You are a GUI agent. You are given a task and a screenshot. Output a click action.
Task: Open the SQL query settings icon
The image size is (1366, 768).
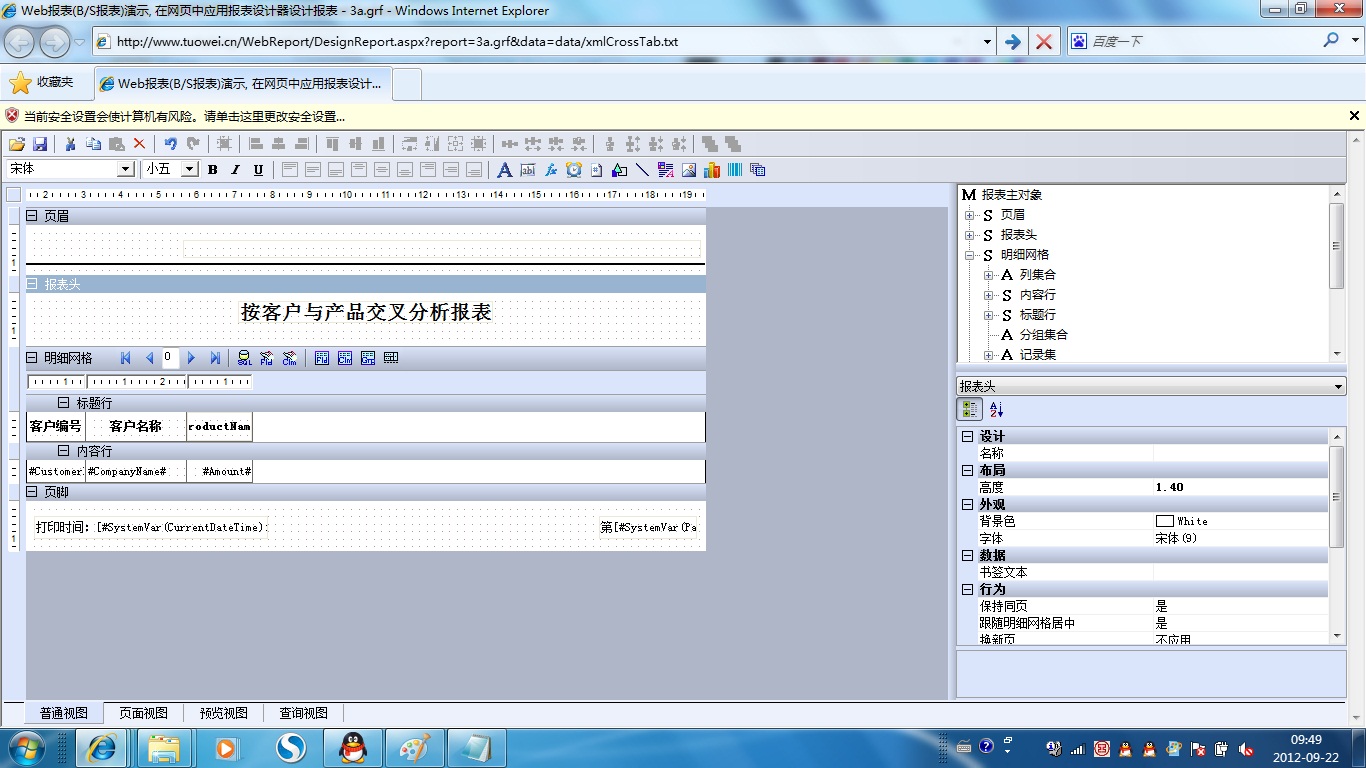244,358
